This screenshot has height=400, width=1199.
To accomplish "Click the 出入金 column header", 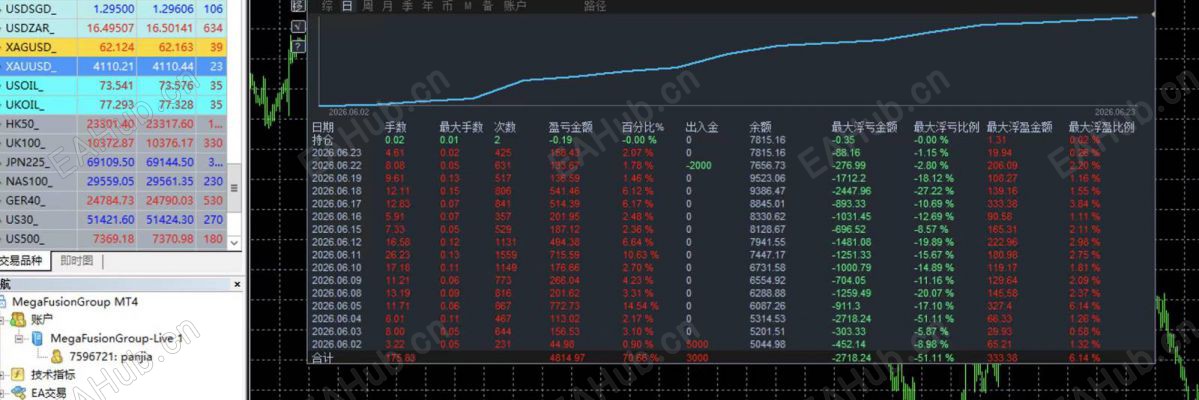I will (x=702, y=128).
